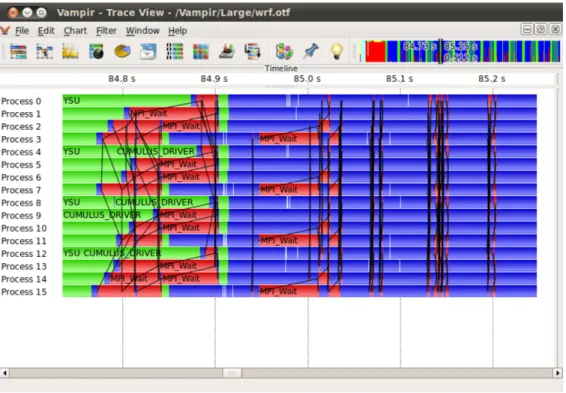The width and height of the screenshot is (566, 393).
Task: Select the Process 15 row label
Action: tap(24, 292)
